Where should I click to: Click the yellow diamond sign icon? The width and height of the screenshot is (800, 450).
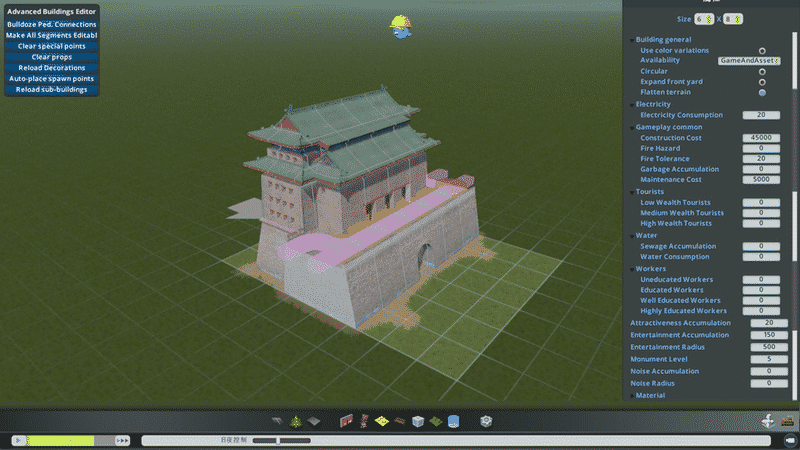(x=381, y=422)
